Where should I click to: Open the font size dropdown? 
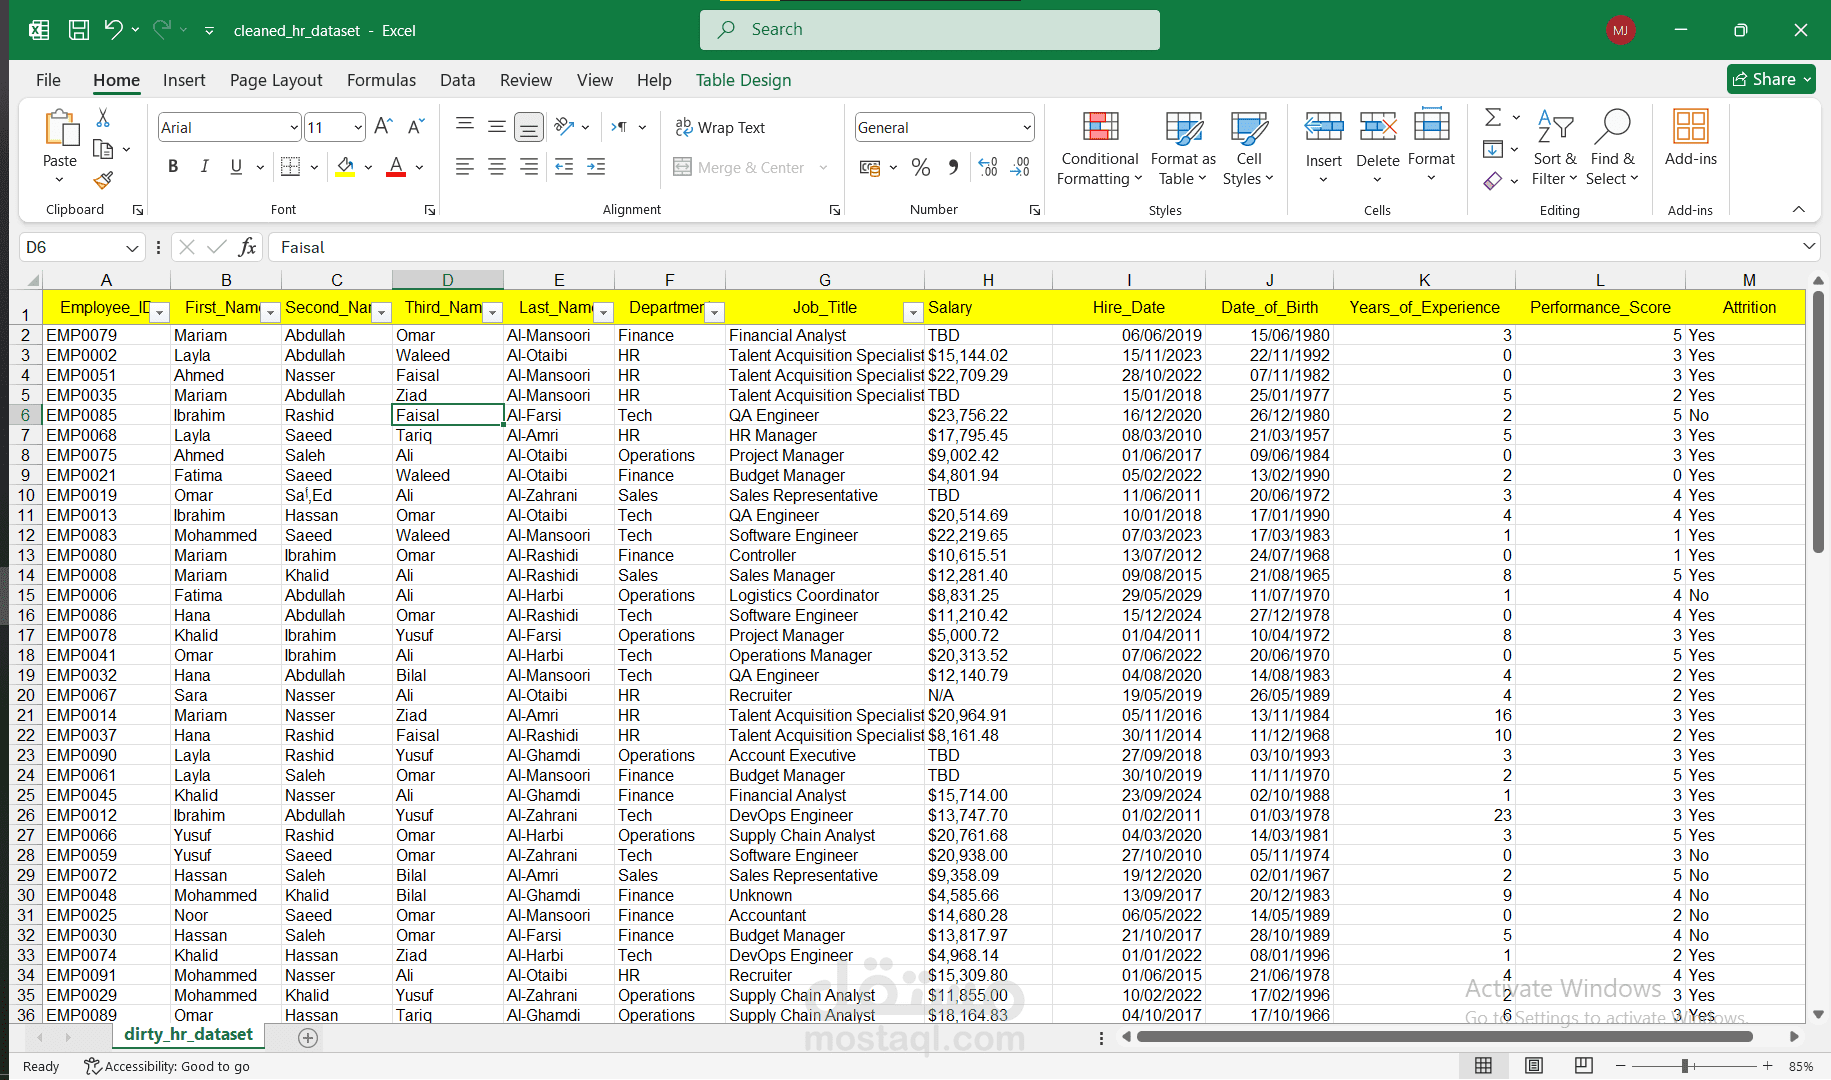pyautogui.click(x=358, y=127)
